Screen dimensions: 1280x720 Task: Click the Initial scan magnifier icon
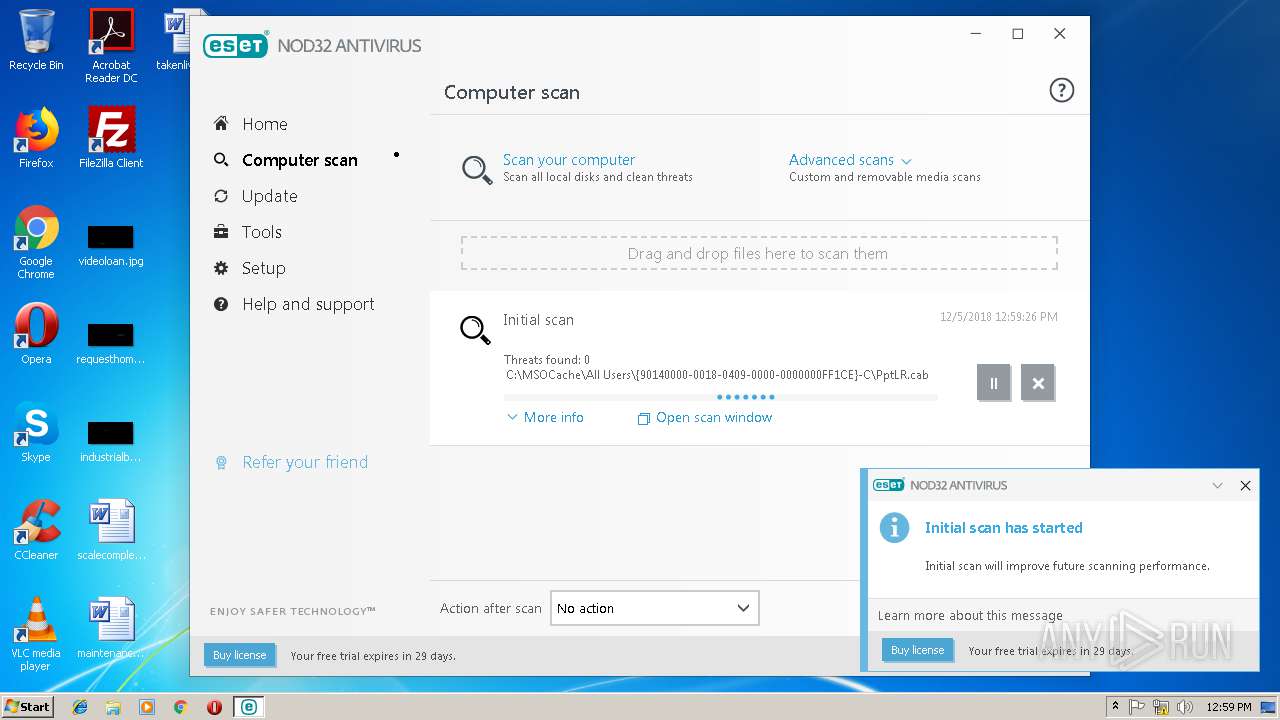click(475, 329)
